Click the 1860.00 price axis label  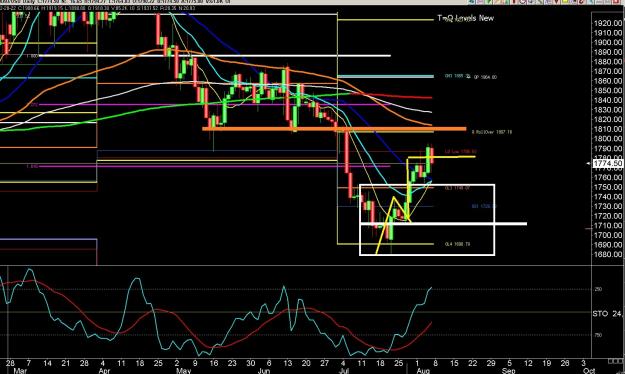(608, 81)
